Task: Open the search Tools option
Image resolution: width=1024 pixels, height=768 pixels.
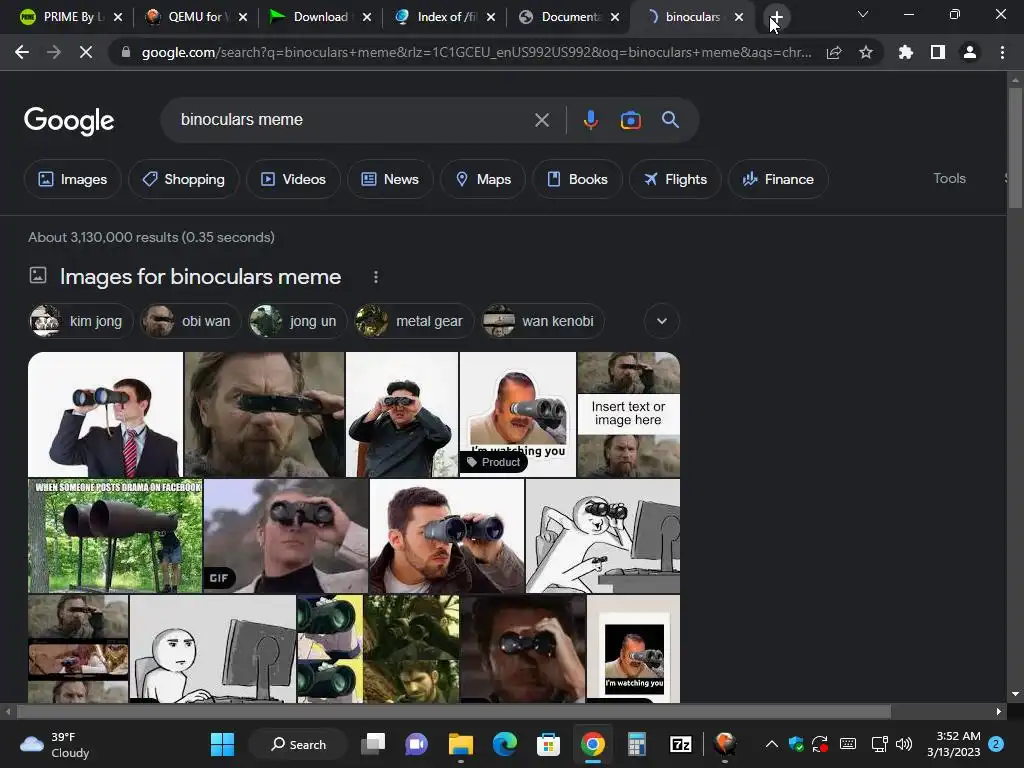Action: 949,178
